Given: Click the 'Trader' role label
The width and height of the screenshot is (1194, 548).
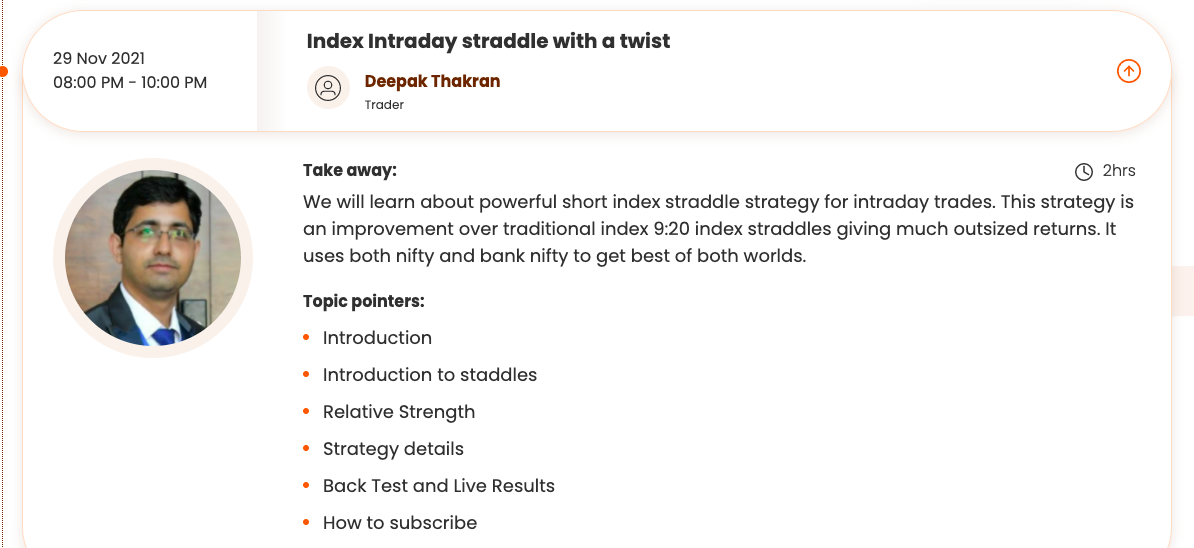Looking at the screenshot, I should tap(384, 104).
